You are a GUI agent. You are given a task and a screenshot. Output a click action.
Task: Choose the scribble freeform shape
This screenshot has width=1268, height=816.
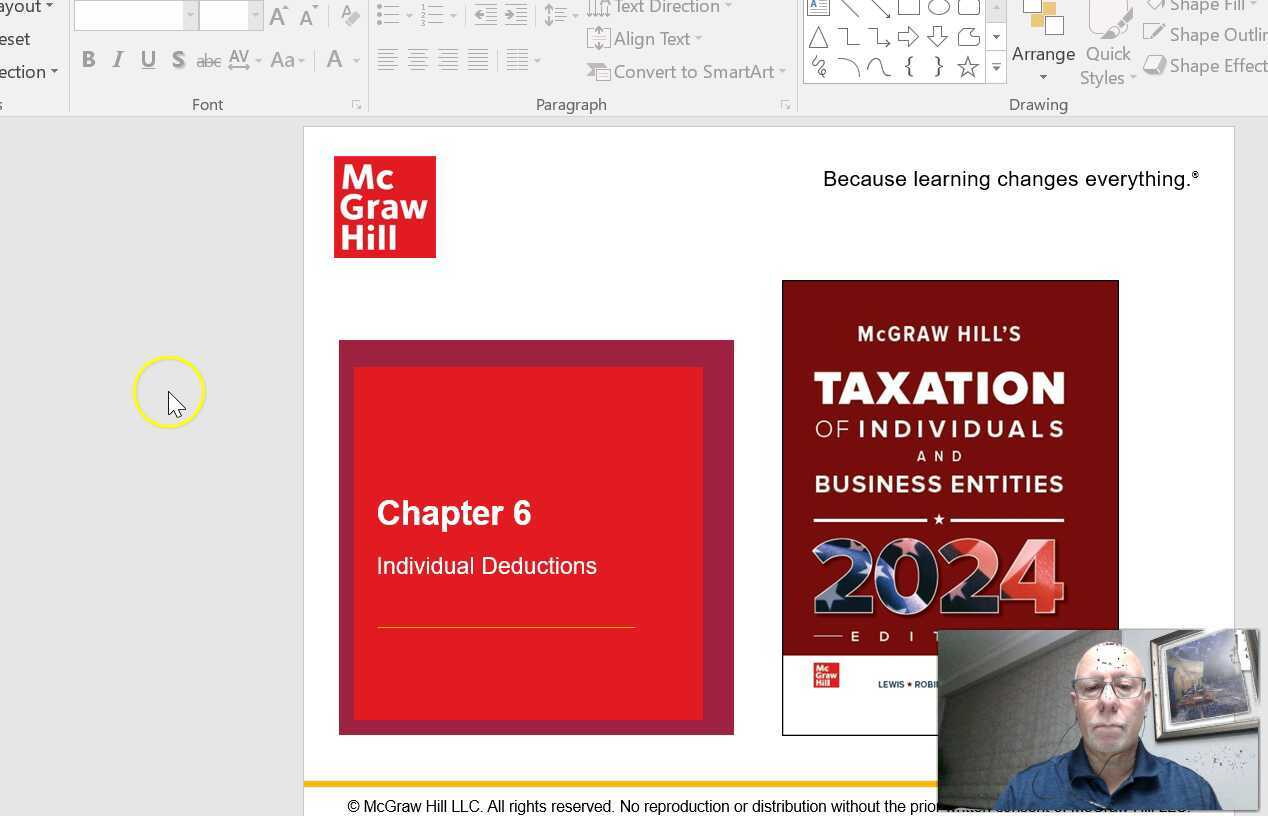(818, 67)
